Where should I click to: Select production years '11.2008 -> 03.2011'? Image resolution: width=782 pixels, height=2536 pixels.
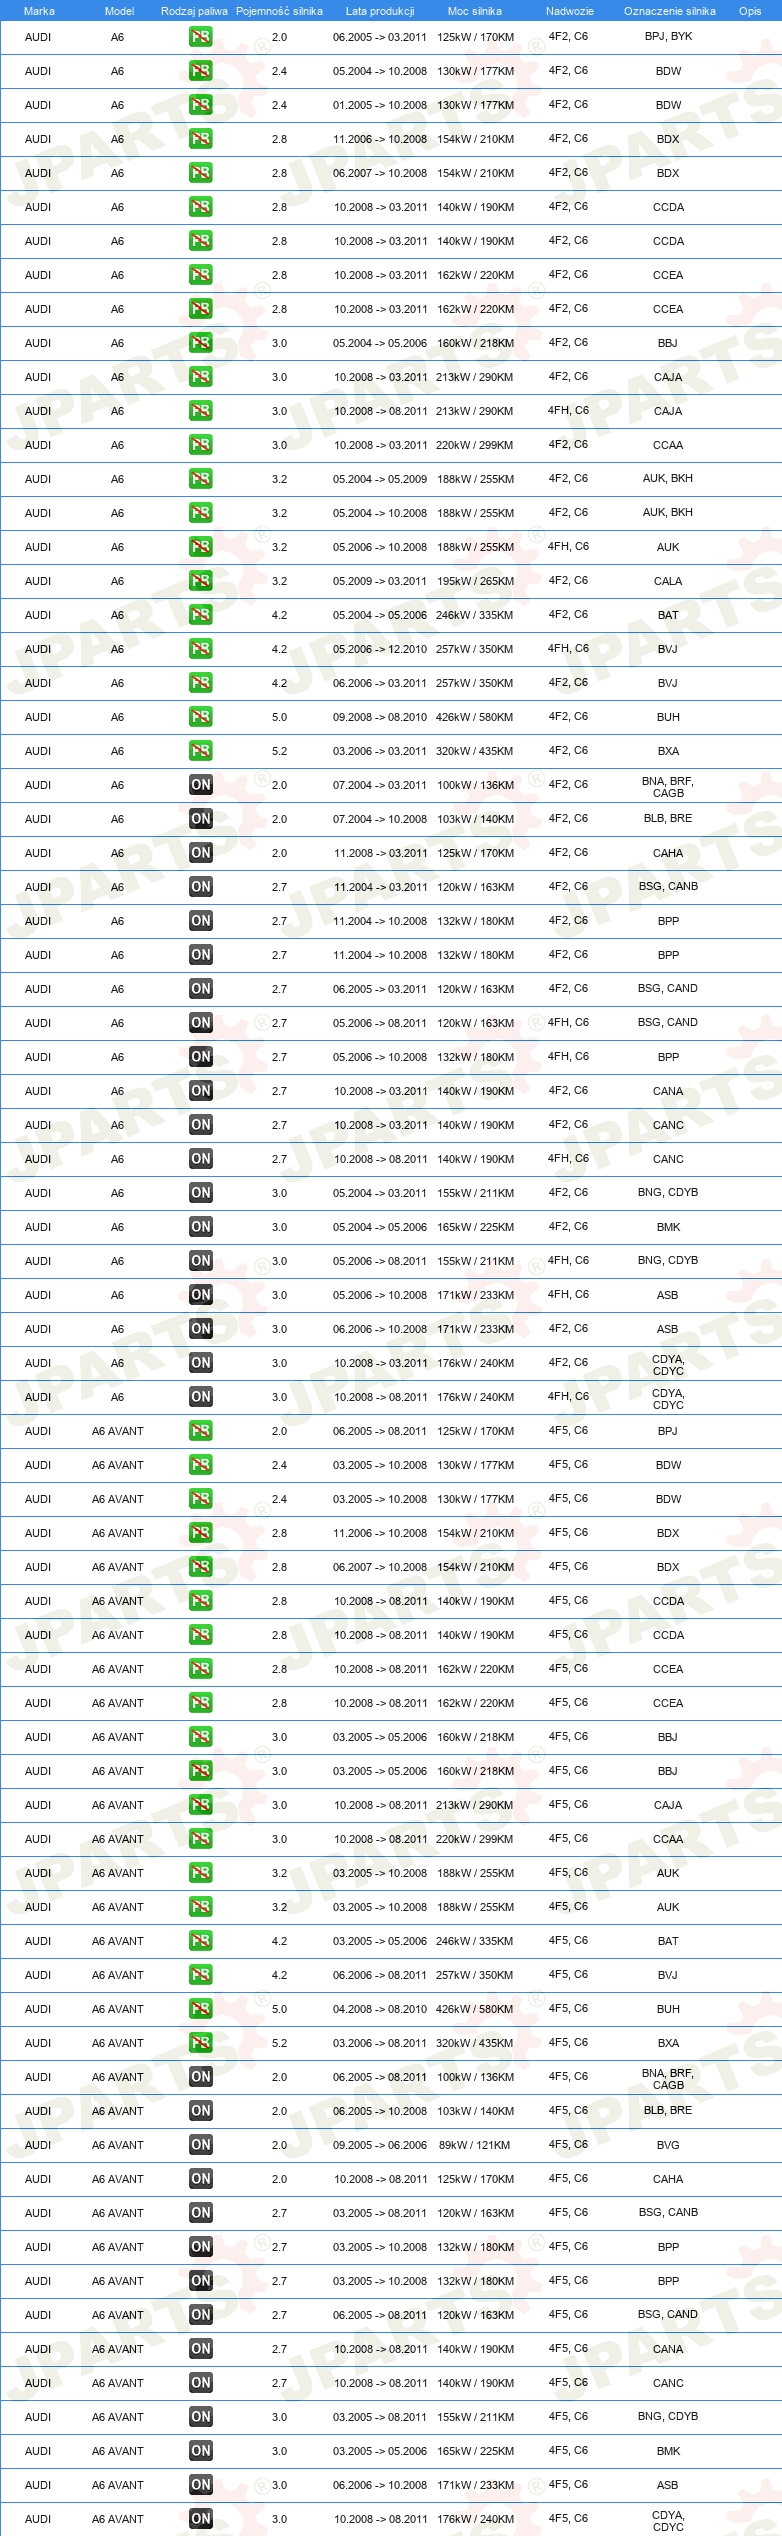tap(380, 853)
